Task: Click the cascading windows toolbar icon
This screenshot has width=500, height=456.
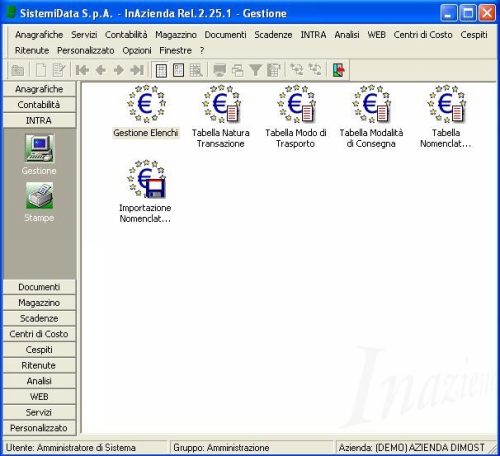Action: click(x=237, y=70)
